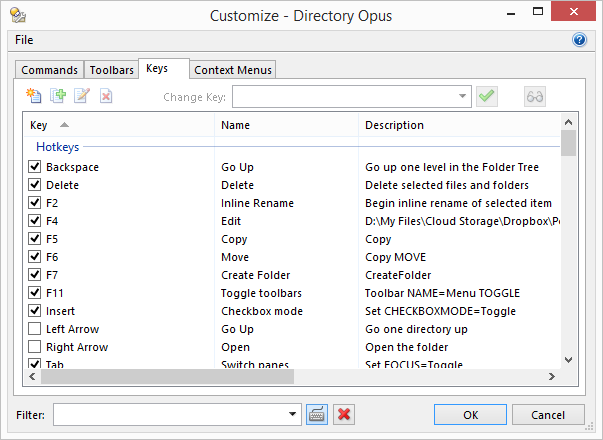The width and height of the screenshot is (603, 440).
Task: Click 'Toolbar NAME=Menu TOGGLE' description
Action: point(442,293)
